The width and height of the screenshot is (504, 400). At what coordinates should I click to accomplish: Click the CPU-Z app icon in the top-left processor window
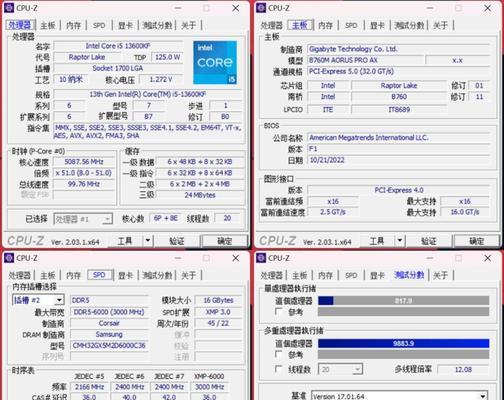click(9, 8)
